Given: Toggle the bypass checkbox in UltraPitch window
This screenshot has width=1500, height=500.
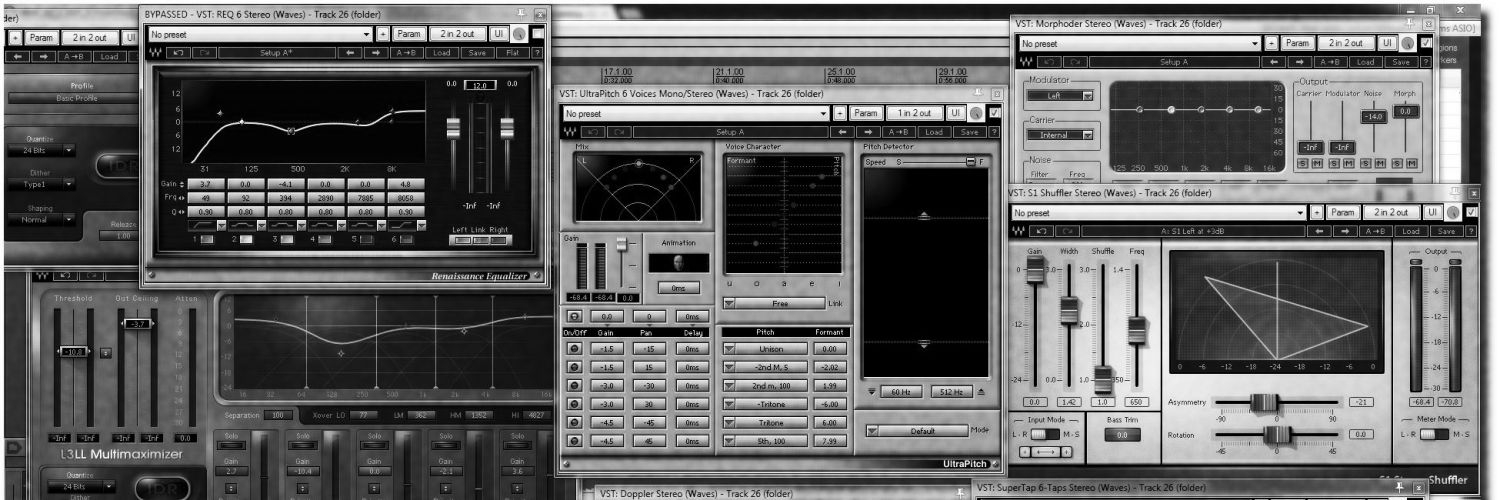Looking at the screenshot, I should pos(994,114).
